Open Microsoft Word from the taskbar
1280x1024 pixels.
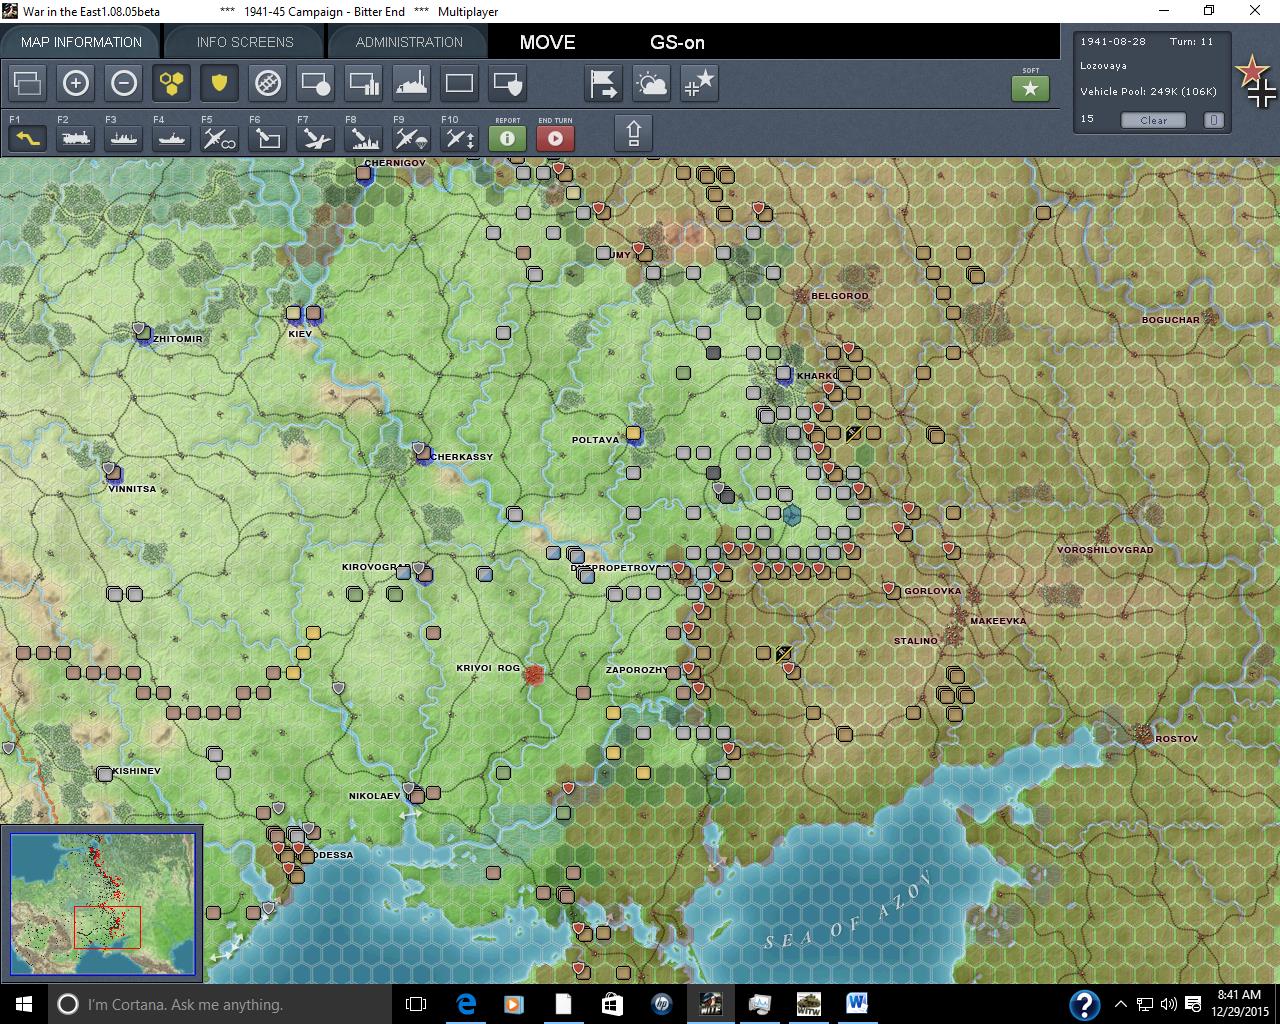point(857,1004)
